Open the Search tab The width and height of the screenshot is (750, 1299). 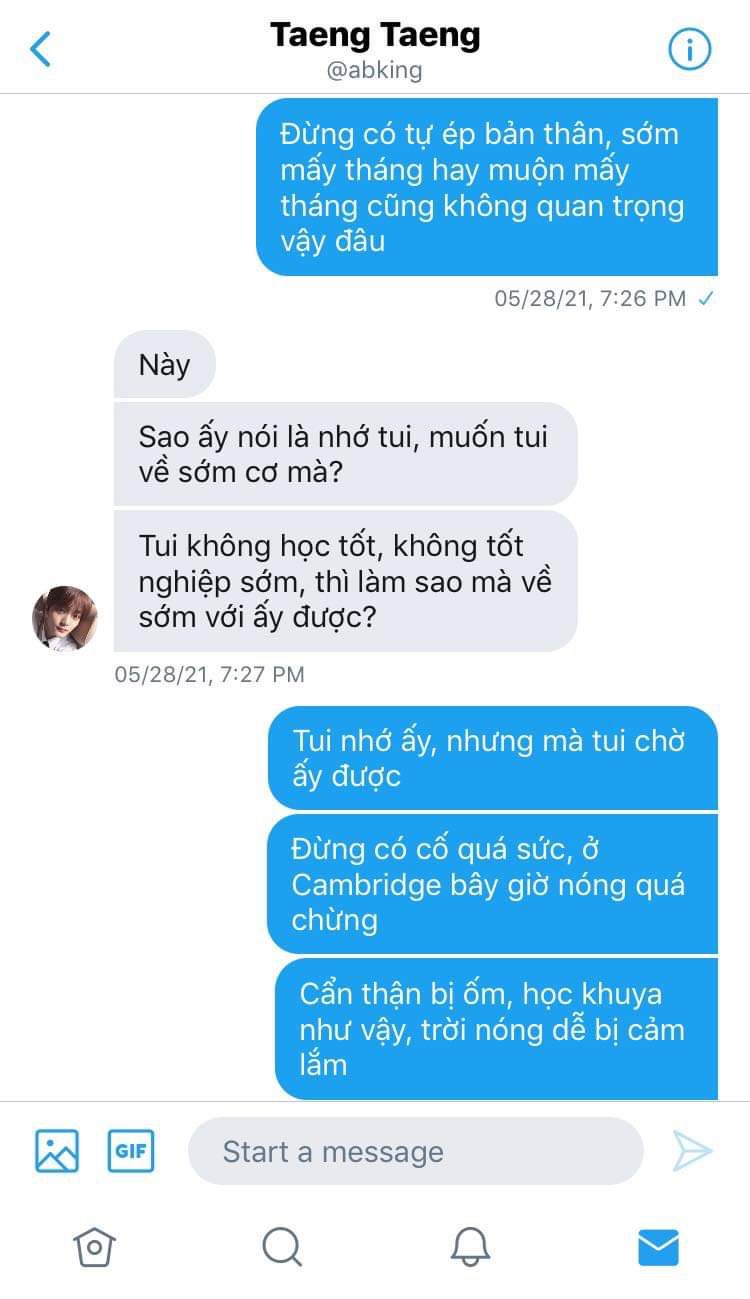click(x=281, y=1246)
